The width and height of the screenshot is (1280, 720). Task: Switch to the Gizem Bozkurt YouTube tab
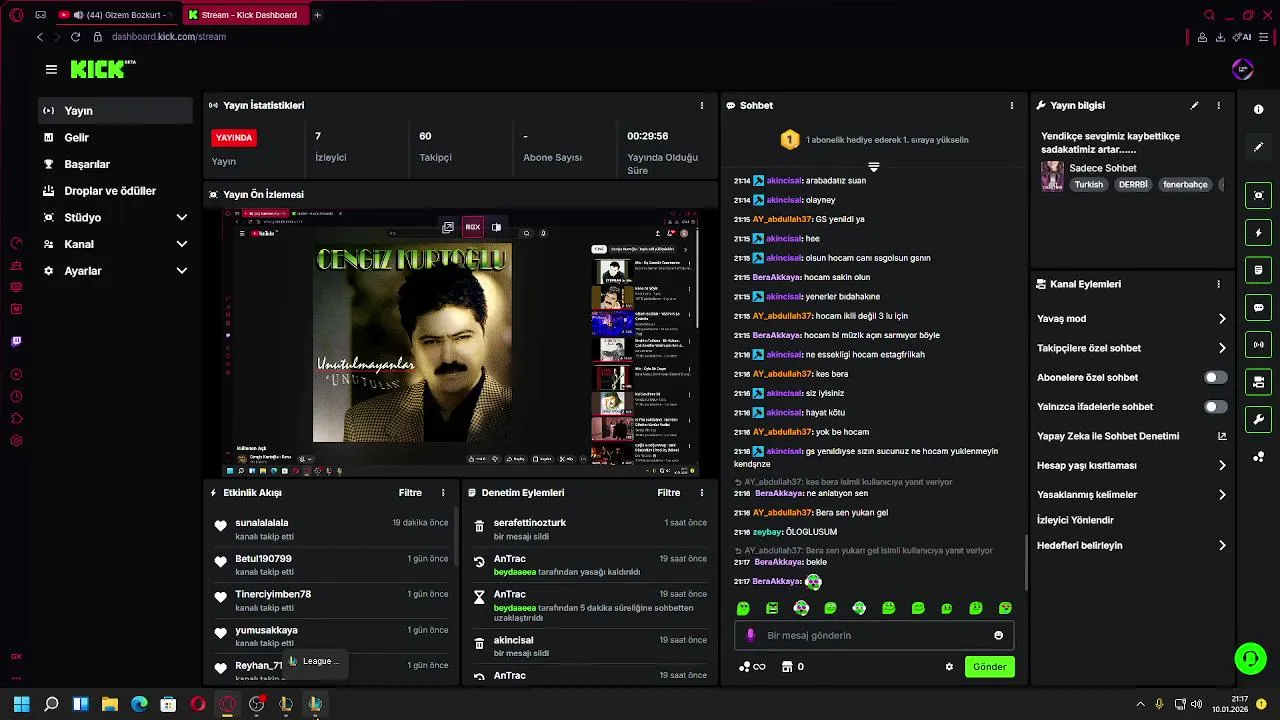coord(116,15)
